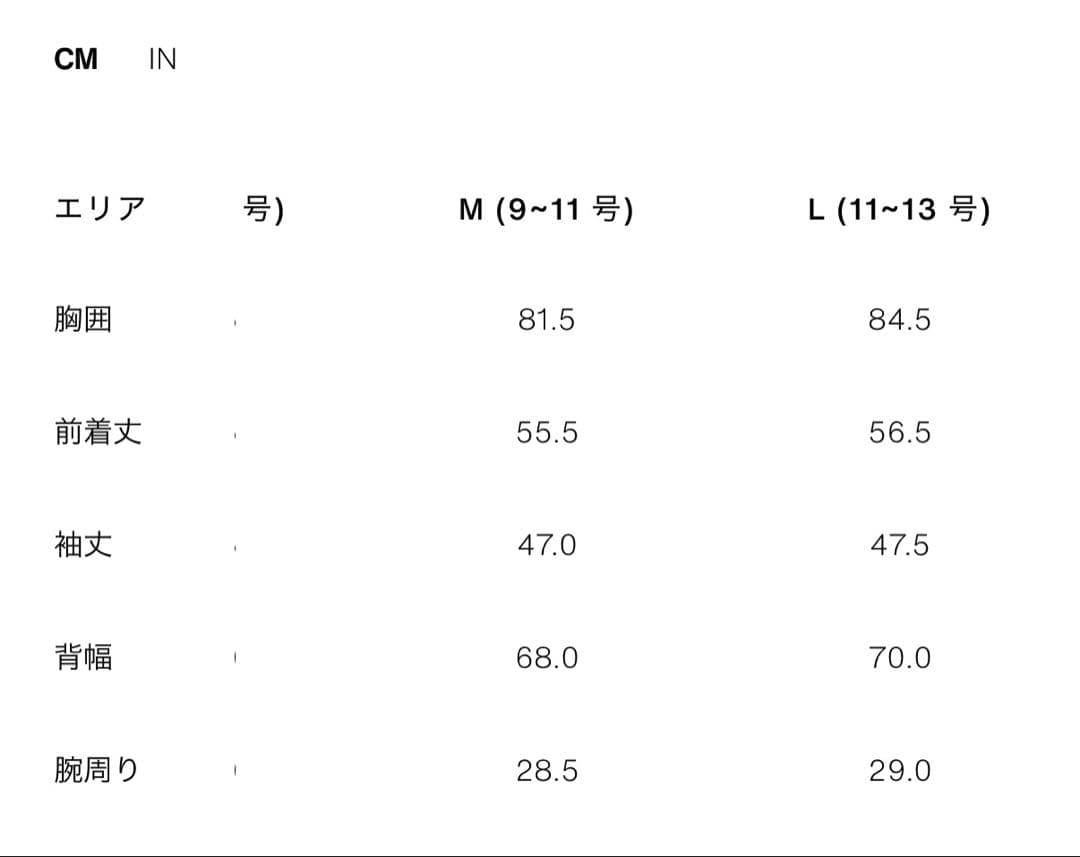Select the 47.5 sleeve length cell
Screen dimensions: 1080x857
pos(899,545)
